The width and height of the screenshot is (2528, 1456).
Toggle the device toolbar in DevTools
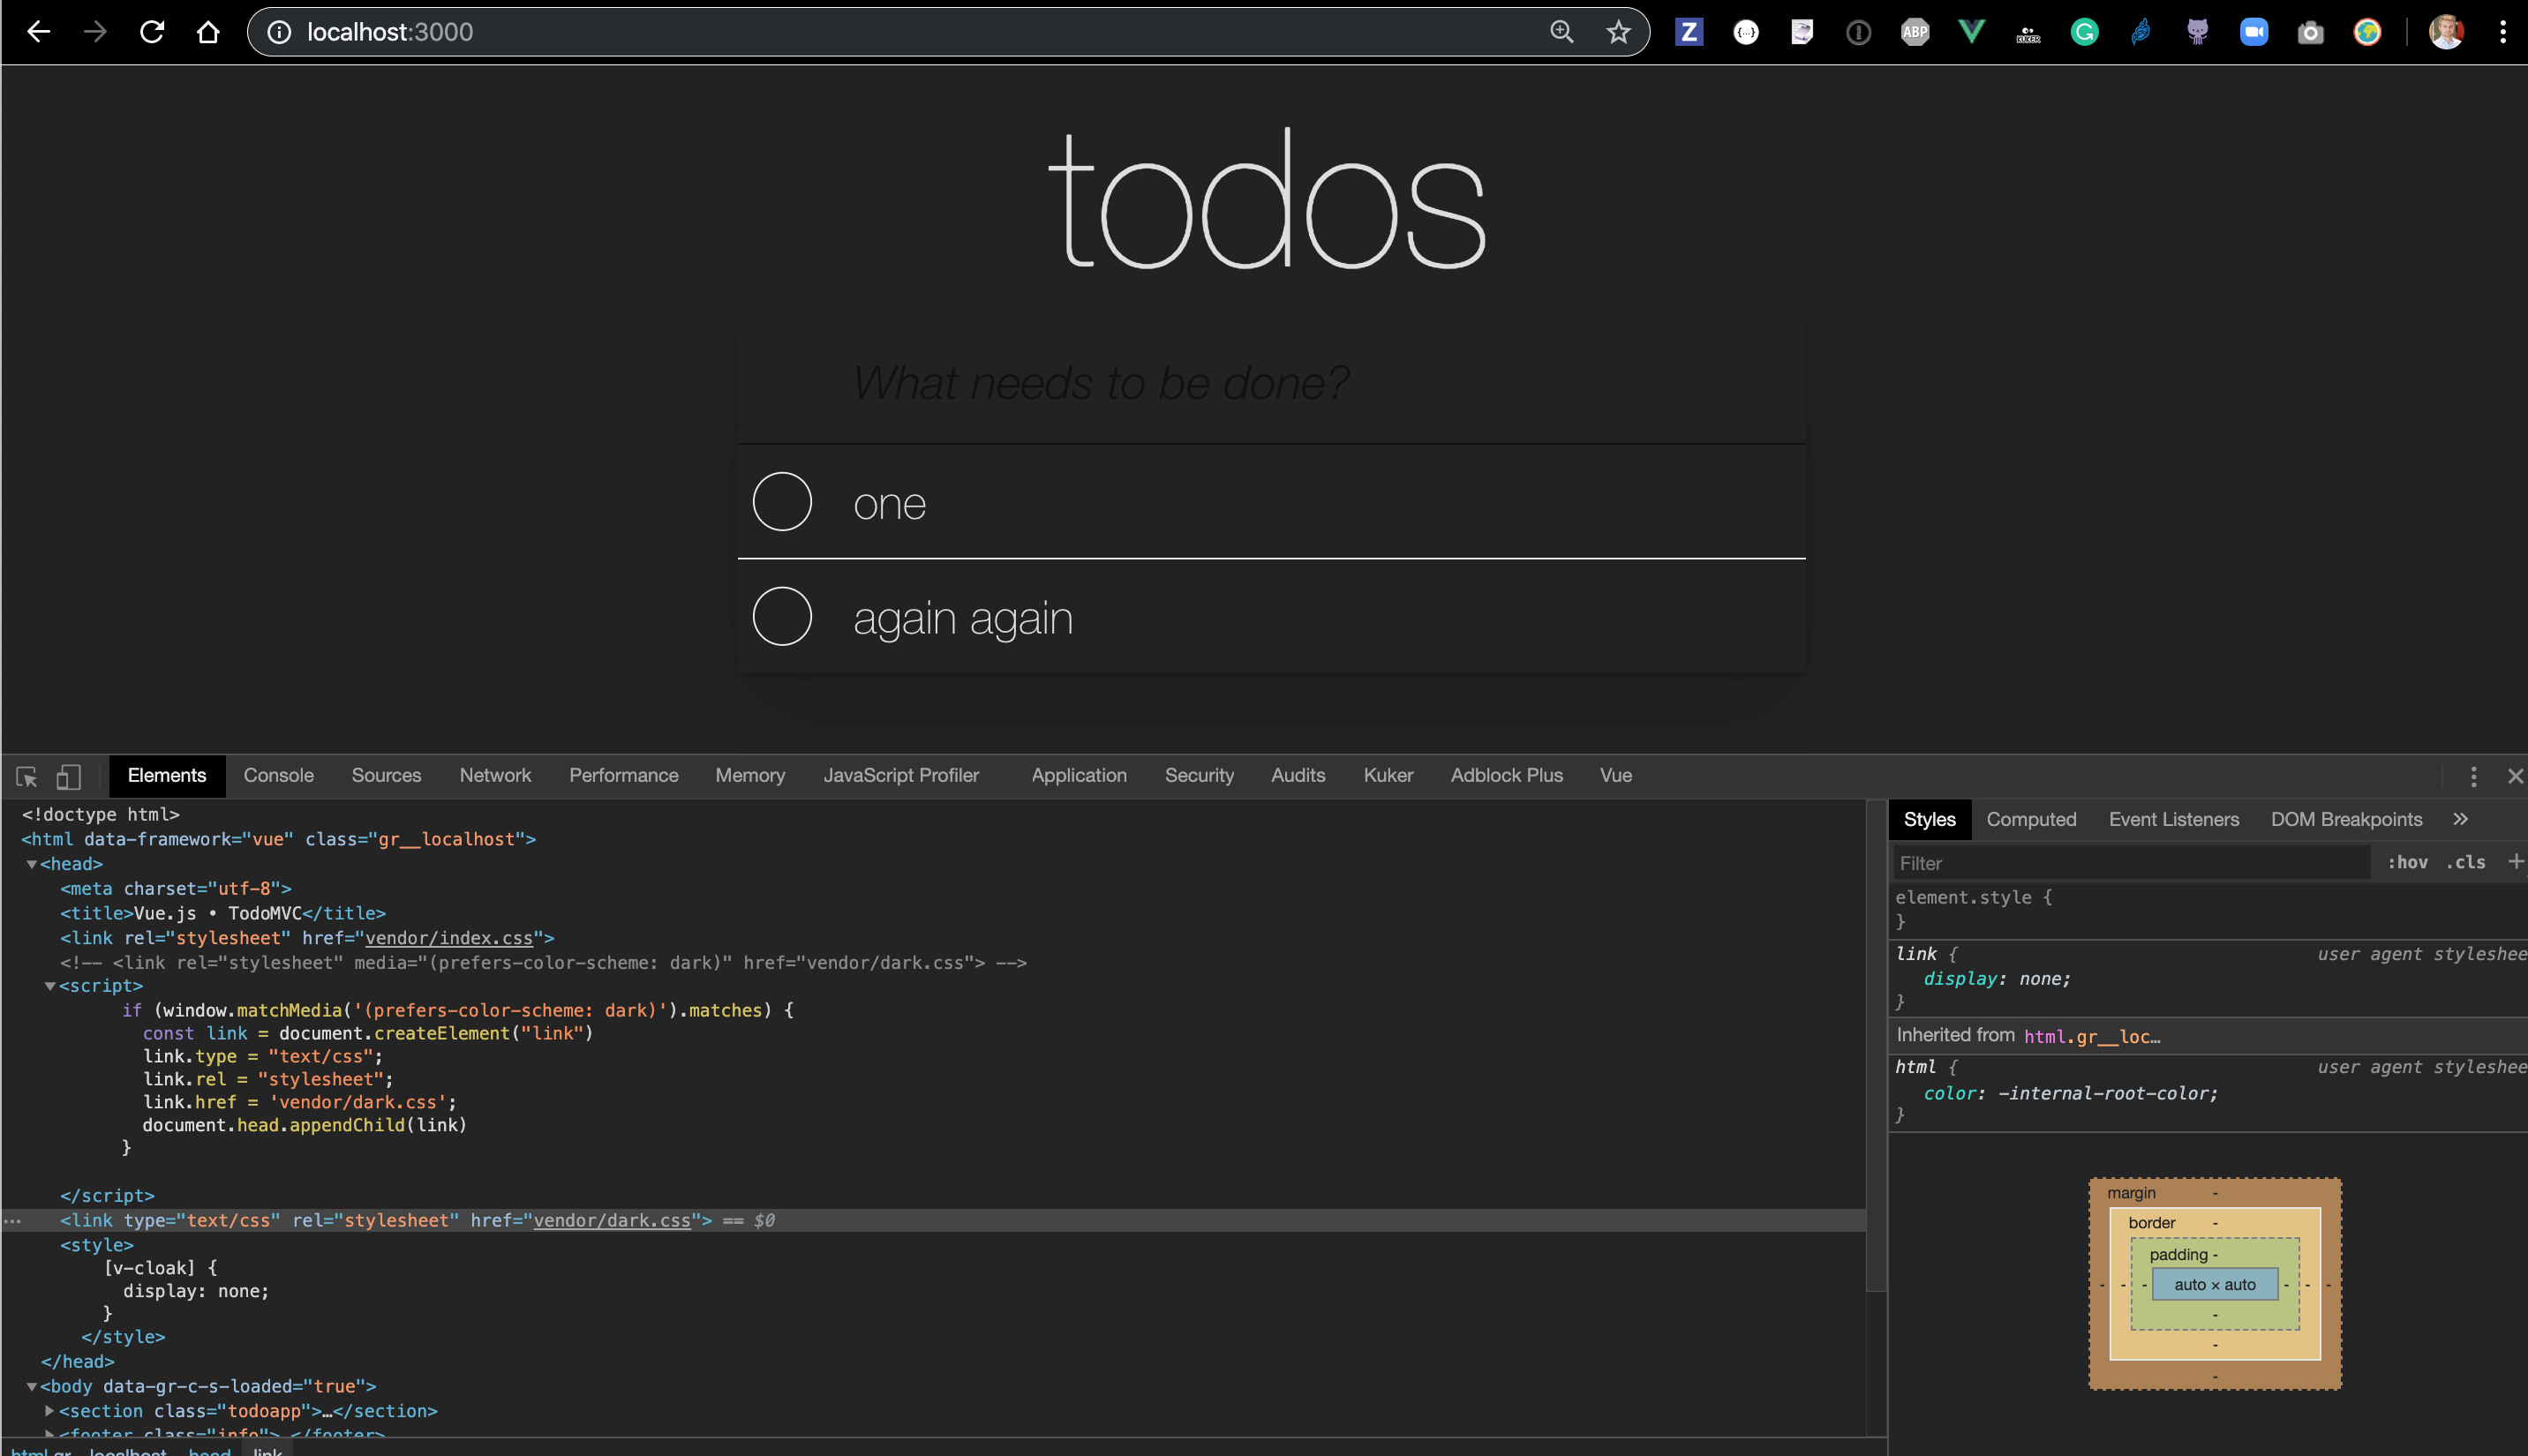67,776
